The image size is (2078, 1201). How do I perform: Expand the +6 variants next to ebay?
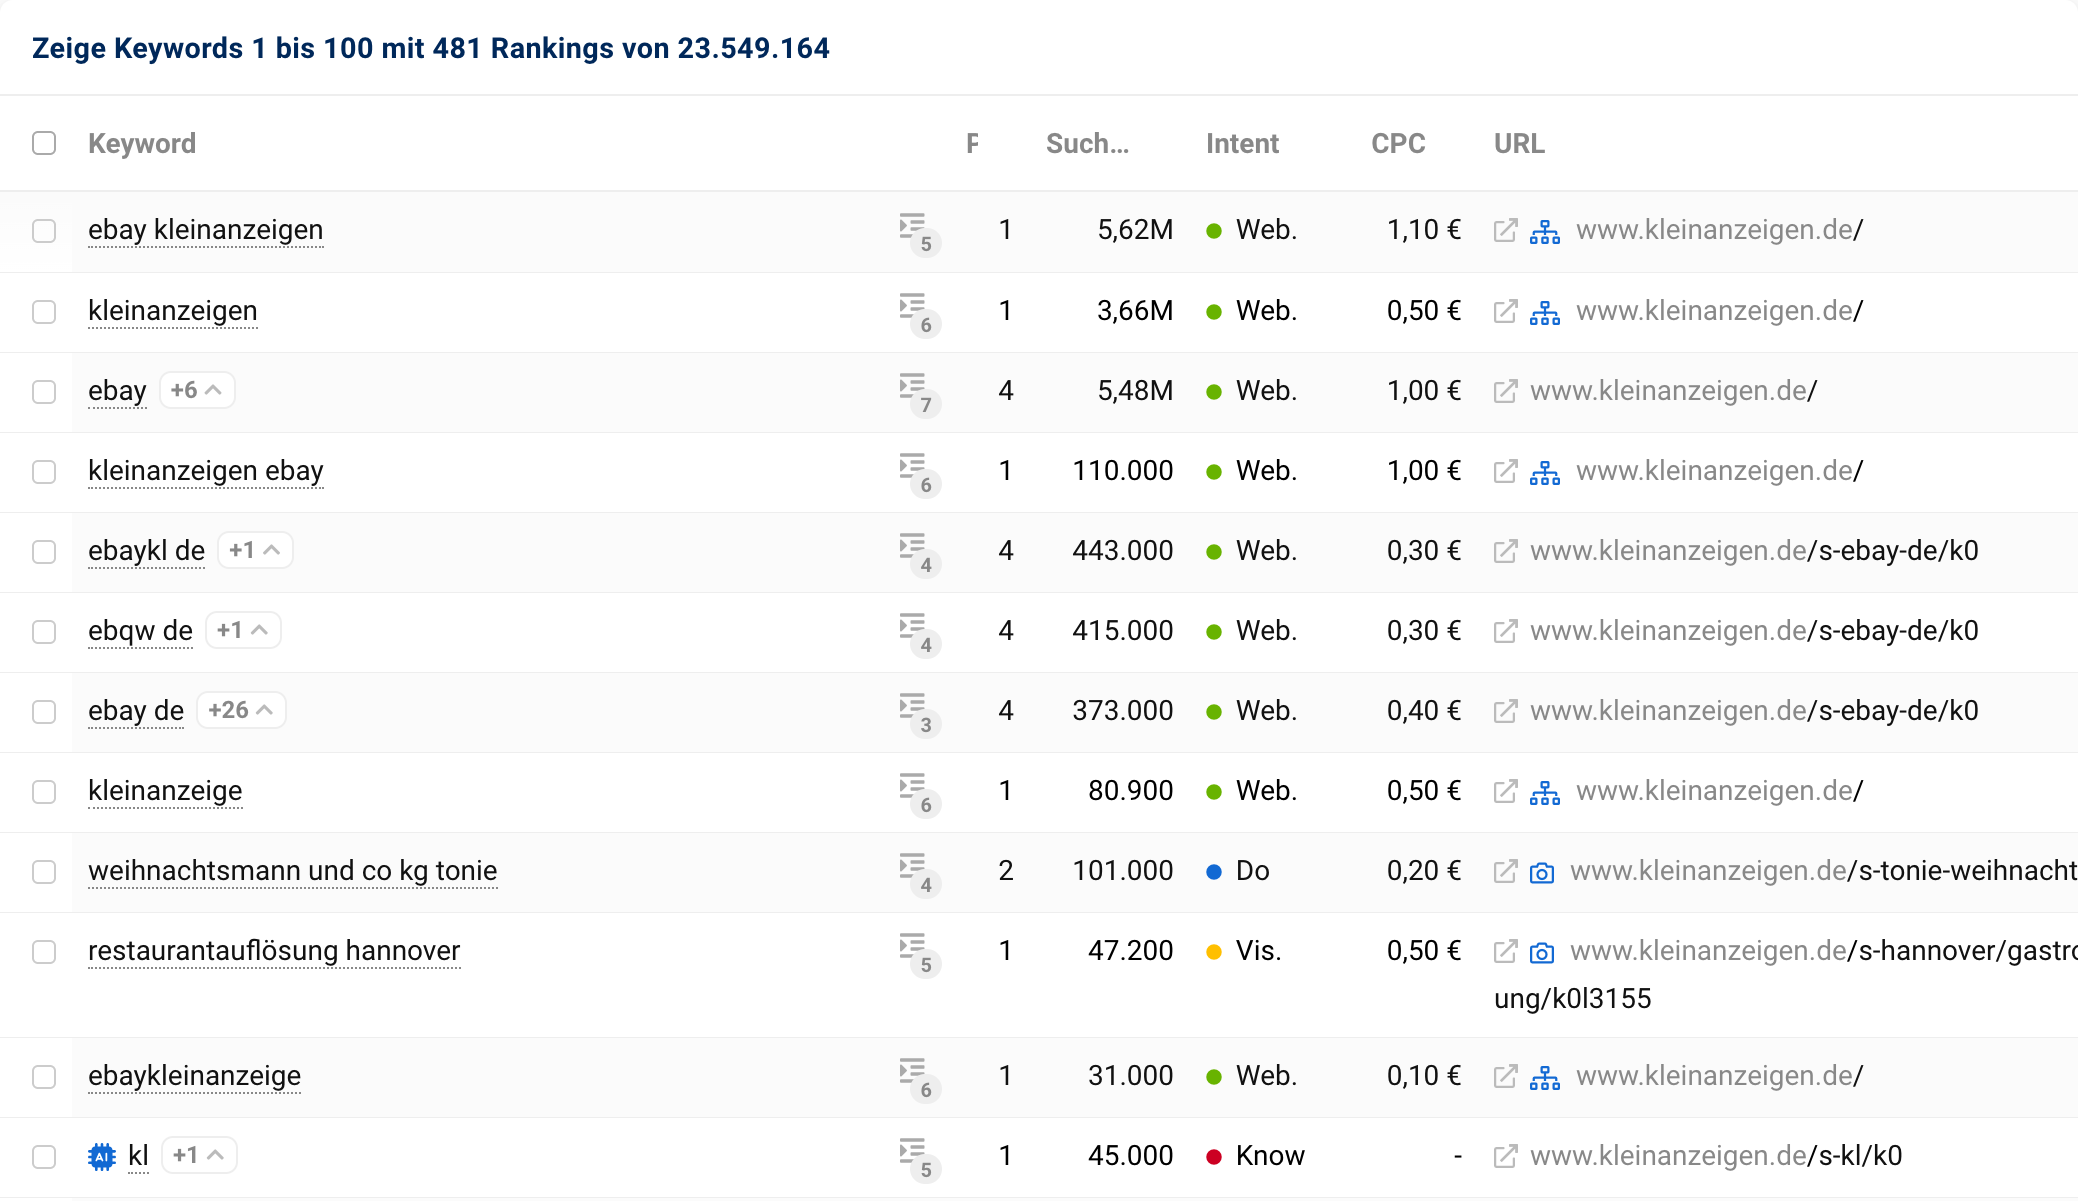197,390
